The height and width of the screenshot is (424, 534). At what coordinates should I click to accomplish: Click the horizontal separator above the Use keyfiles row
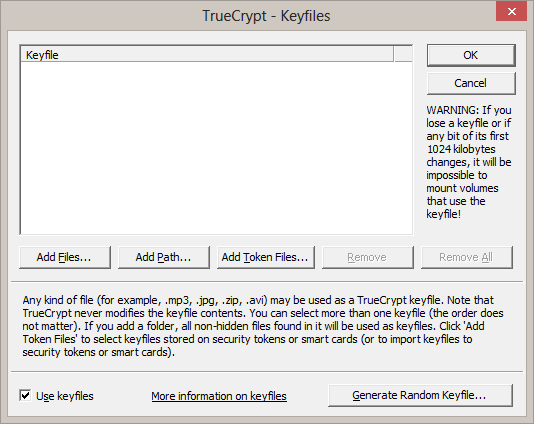[267, 371]
